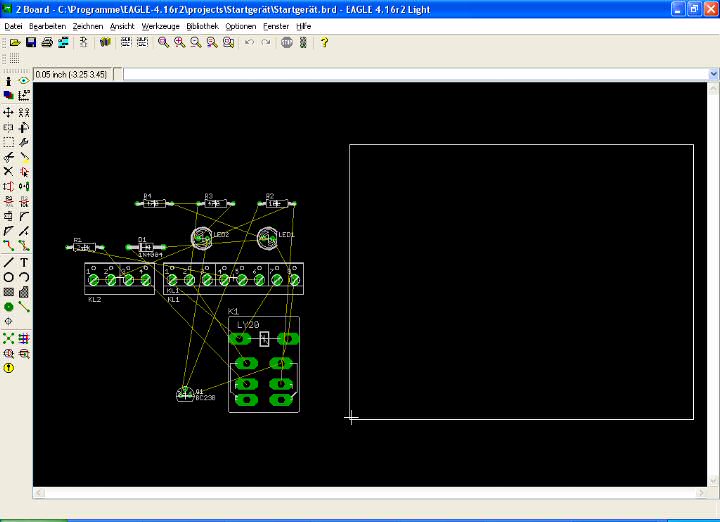This screenshot has width=720, height=522.
Task: Click the traffic light Go icon
Action: click(303, 43)
